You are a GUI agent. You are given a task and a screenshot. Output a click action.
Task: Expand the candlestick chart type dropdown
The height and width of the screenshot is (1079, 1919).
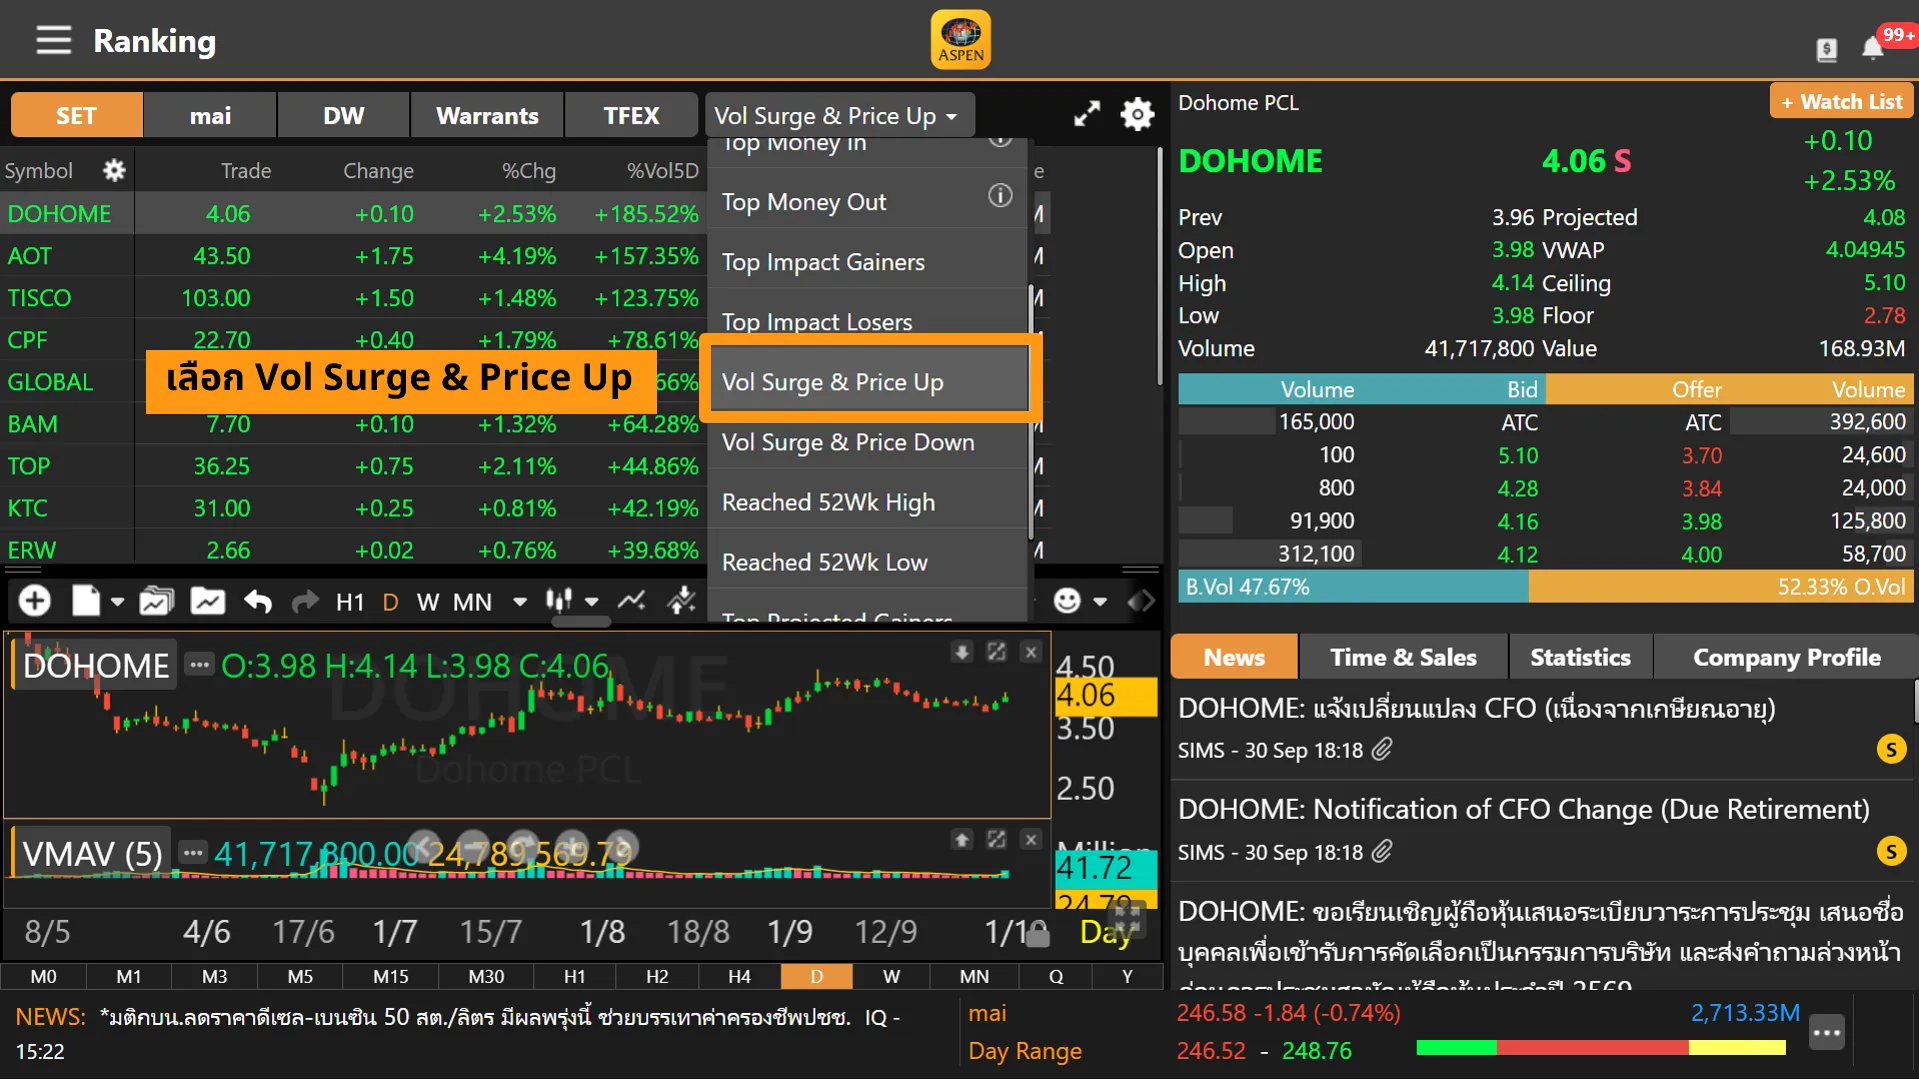click(x=592, y=601)
